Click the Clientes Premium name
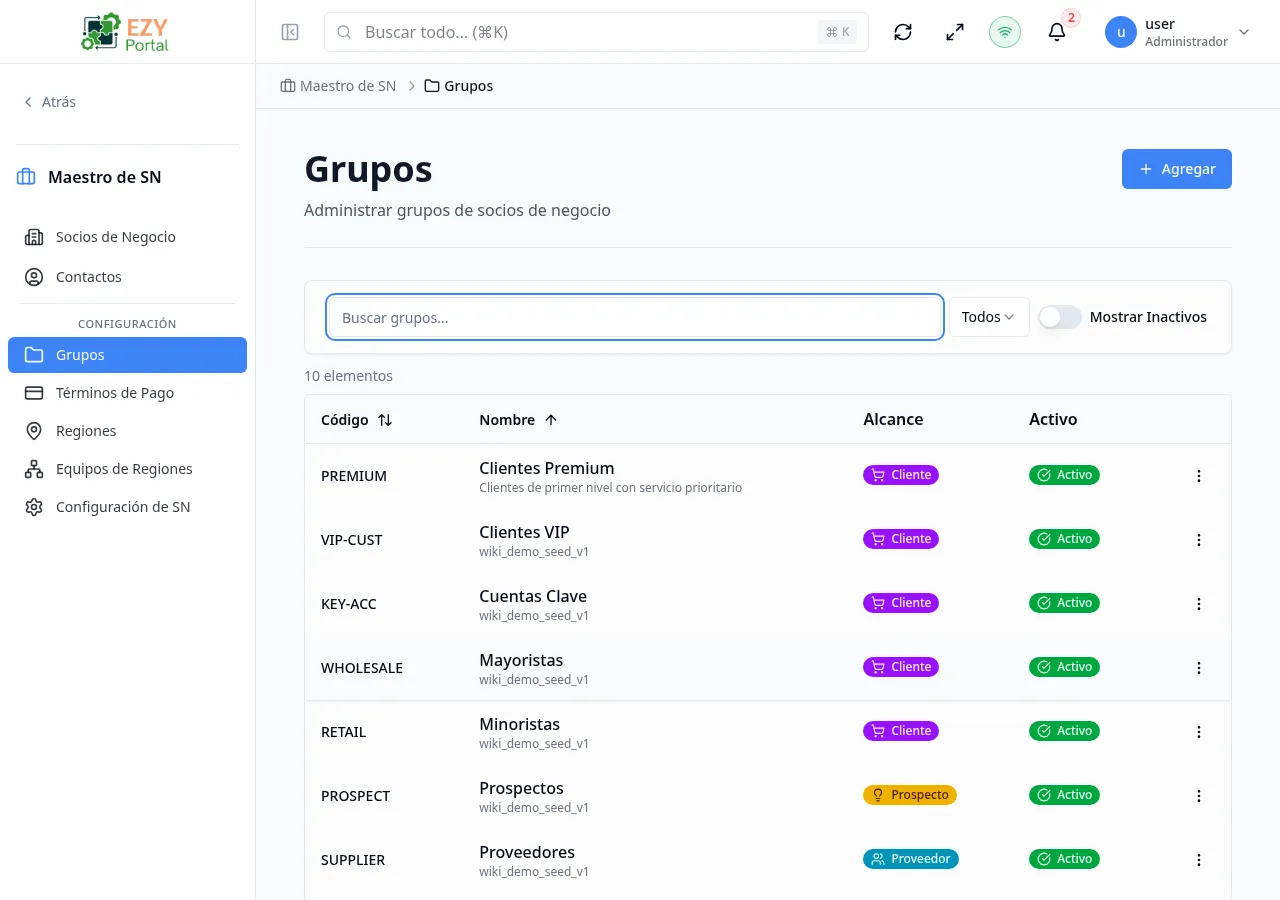The image size is (1280, 900). pos(547,468)
